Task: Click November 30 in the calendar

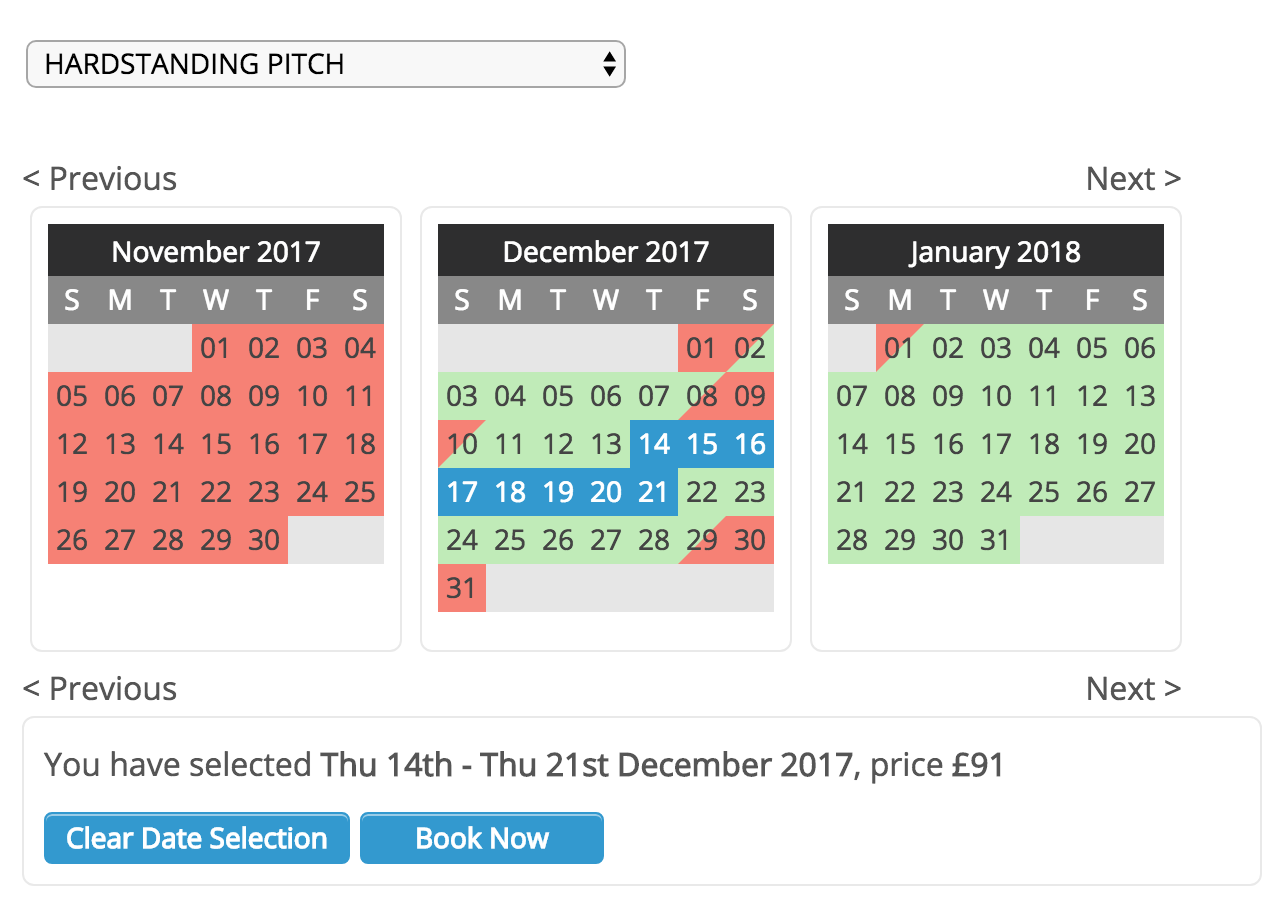Action: [x=264, y=540]
